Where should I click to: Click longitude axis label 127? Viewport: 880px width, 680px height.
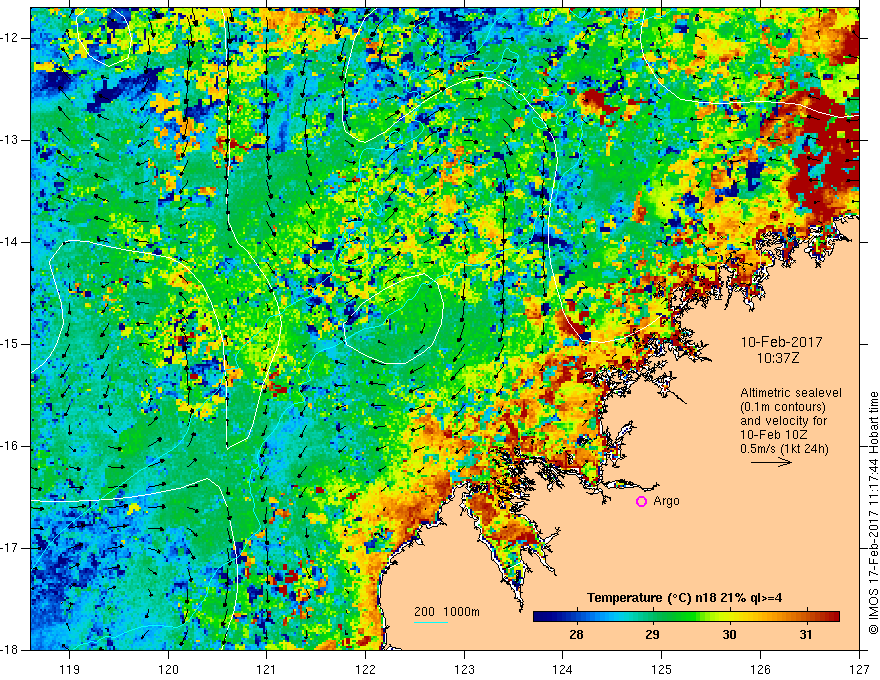pyautogui.click(x=859, y=669)
